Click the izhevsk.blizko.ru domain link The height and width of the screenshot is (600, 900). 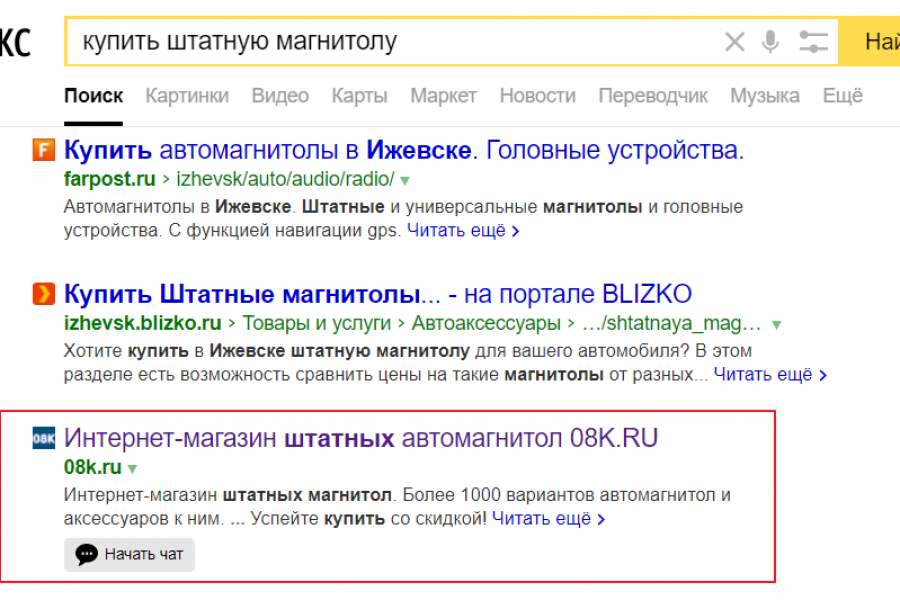pyautogui.click(x=142, y=323)
